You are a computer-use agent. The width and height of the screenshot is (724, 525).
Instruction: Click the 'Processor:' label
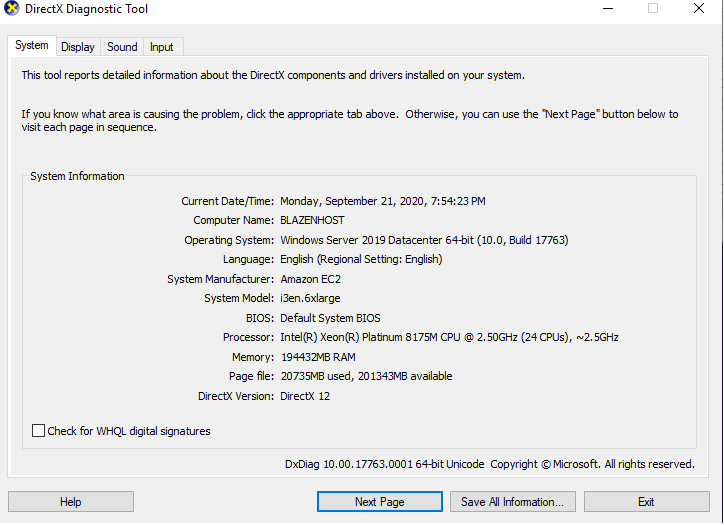(x=248, y=338)
